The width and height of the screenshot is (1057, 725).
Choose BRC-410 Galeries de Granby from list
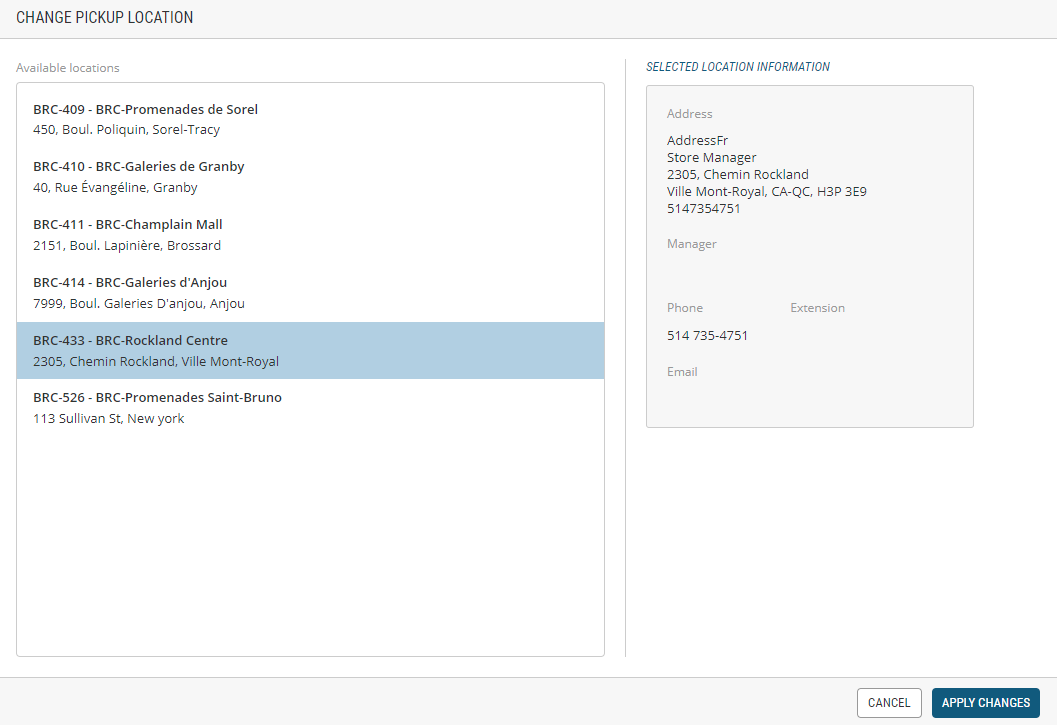[x=310, y=177]
